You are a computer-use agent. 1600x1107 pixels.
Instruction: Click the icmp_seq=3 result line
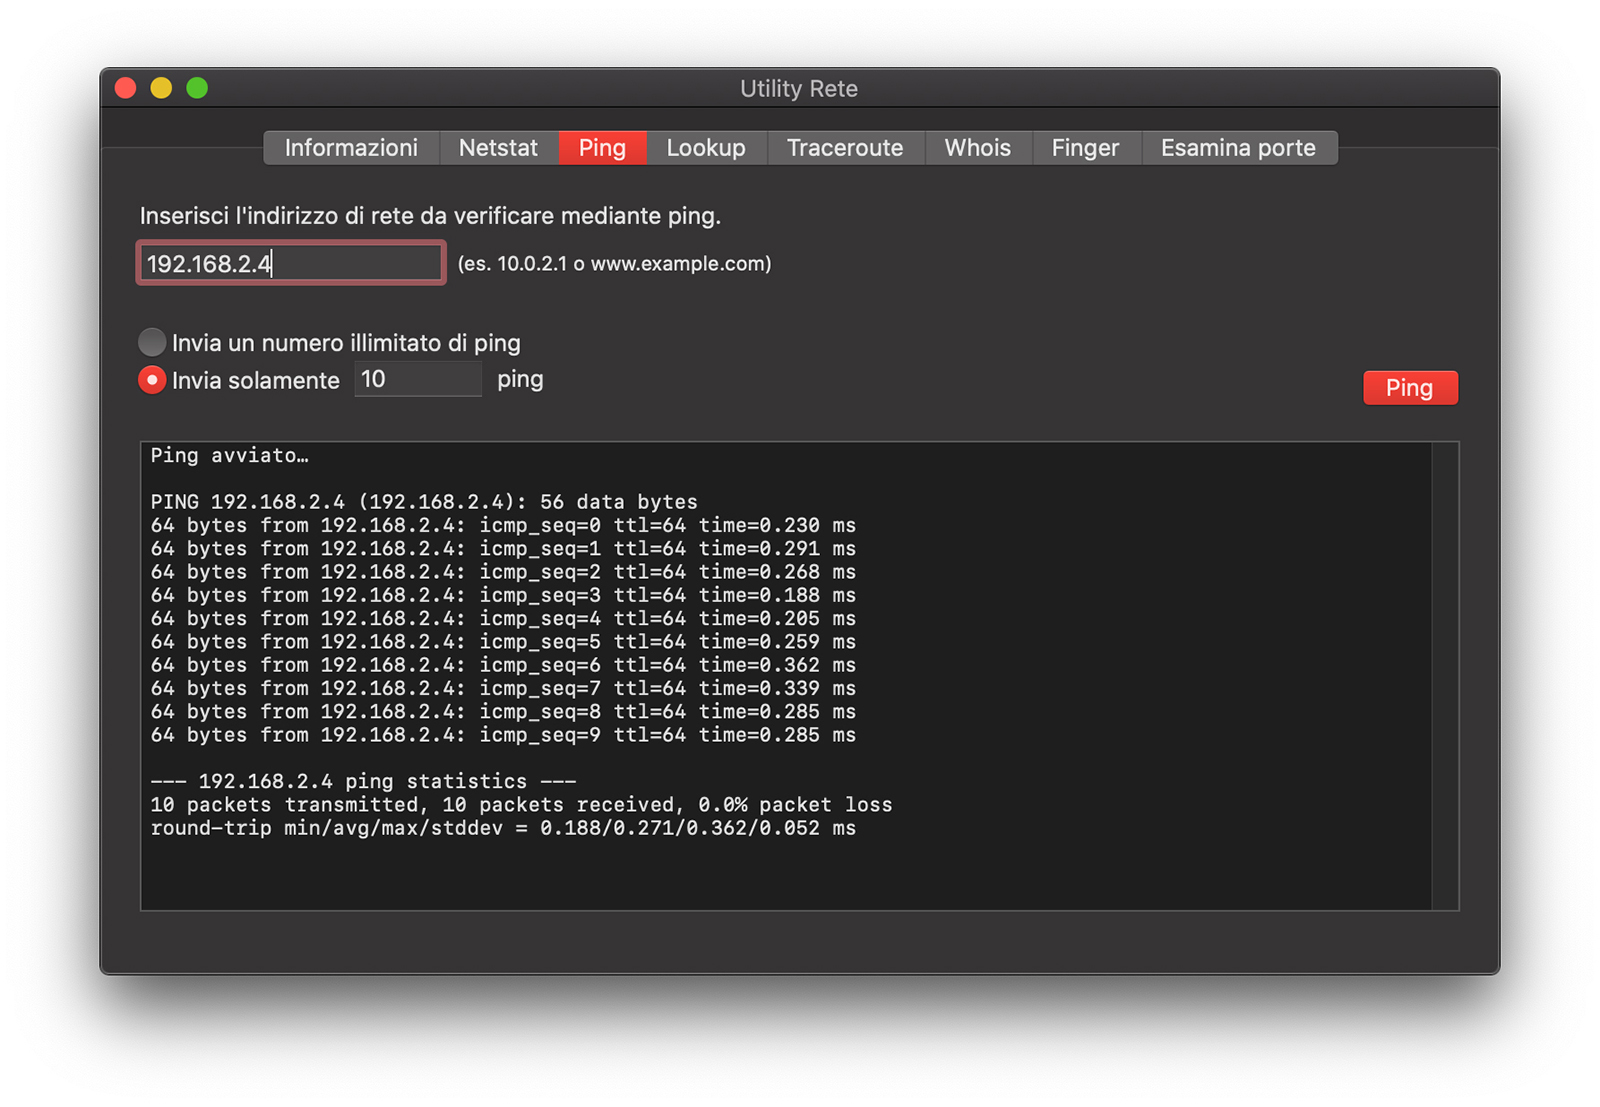click(x=503, y=596)
